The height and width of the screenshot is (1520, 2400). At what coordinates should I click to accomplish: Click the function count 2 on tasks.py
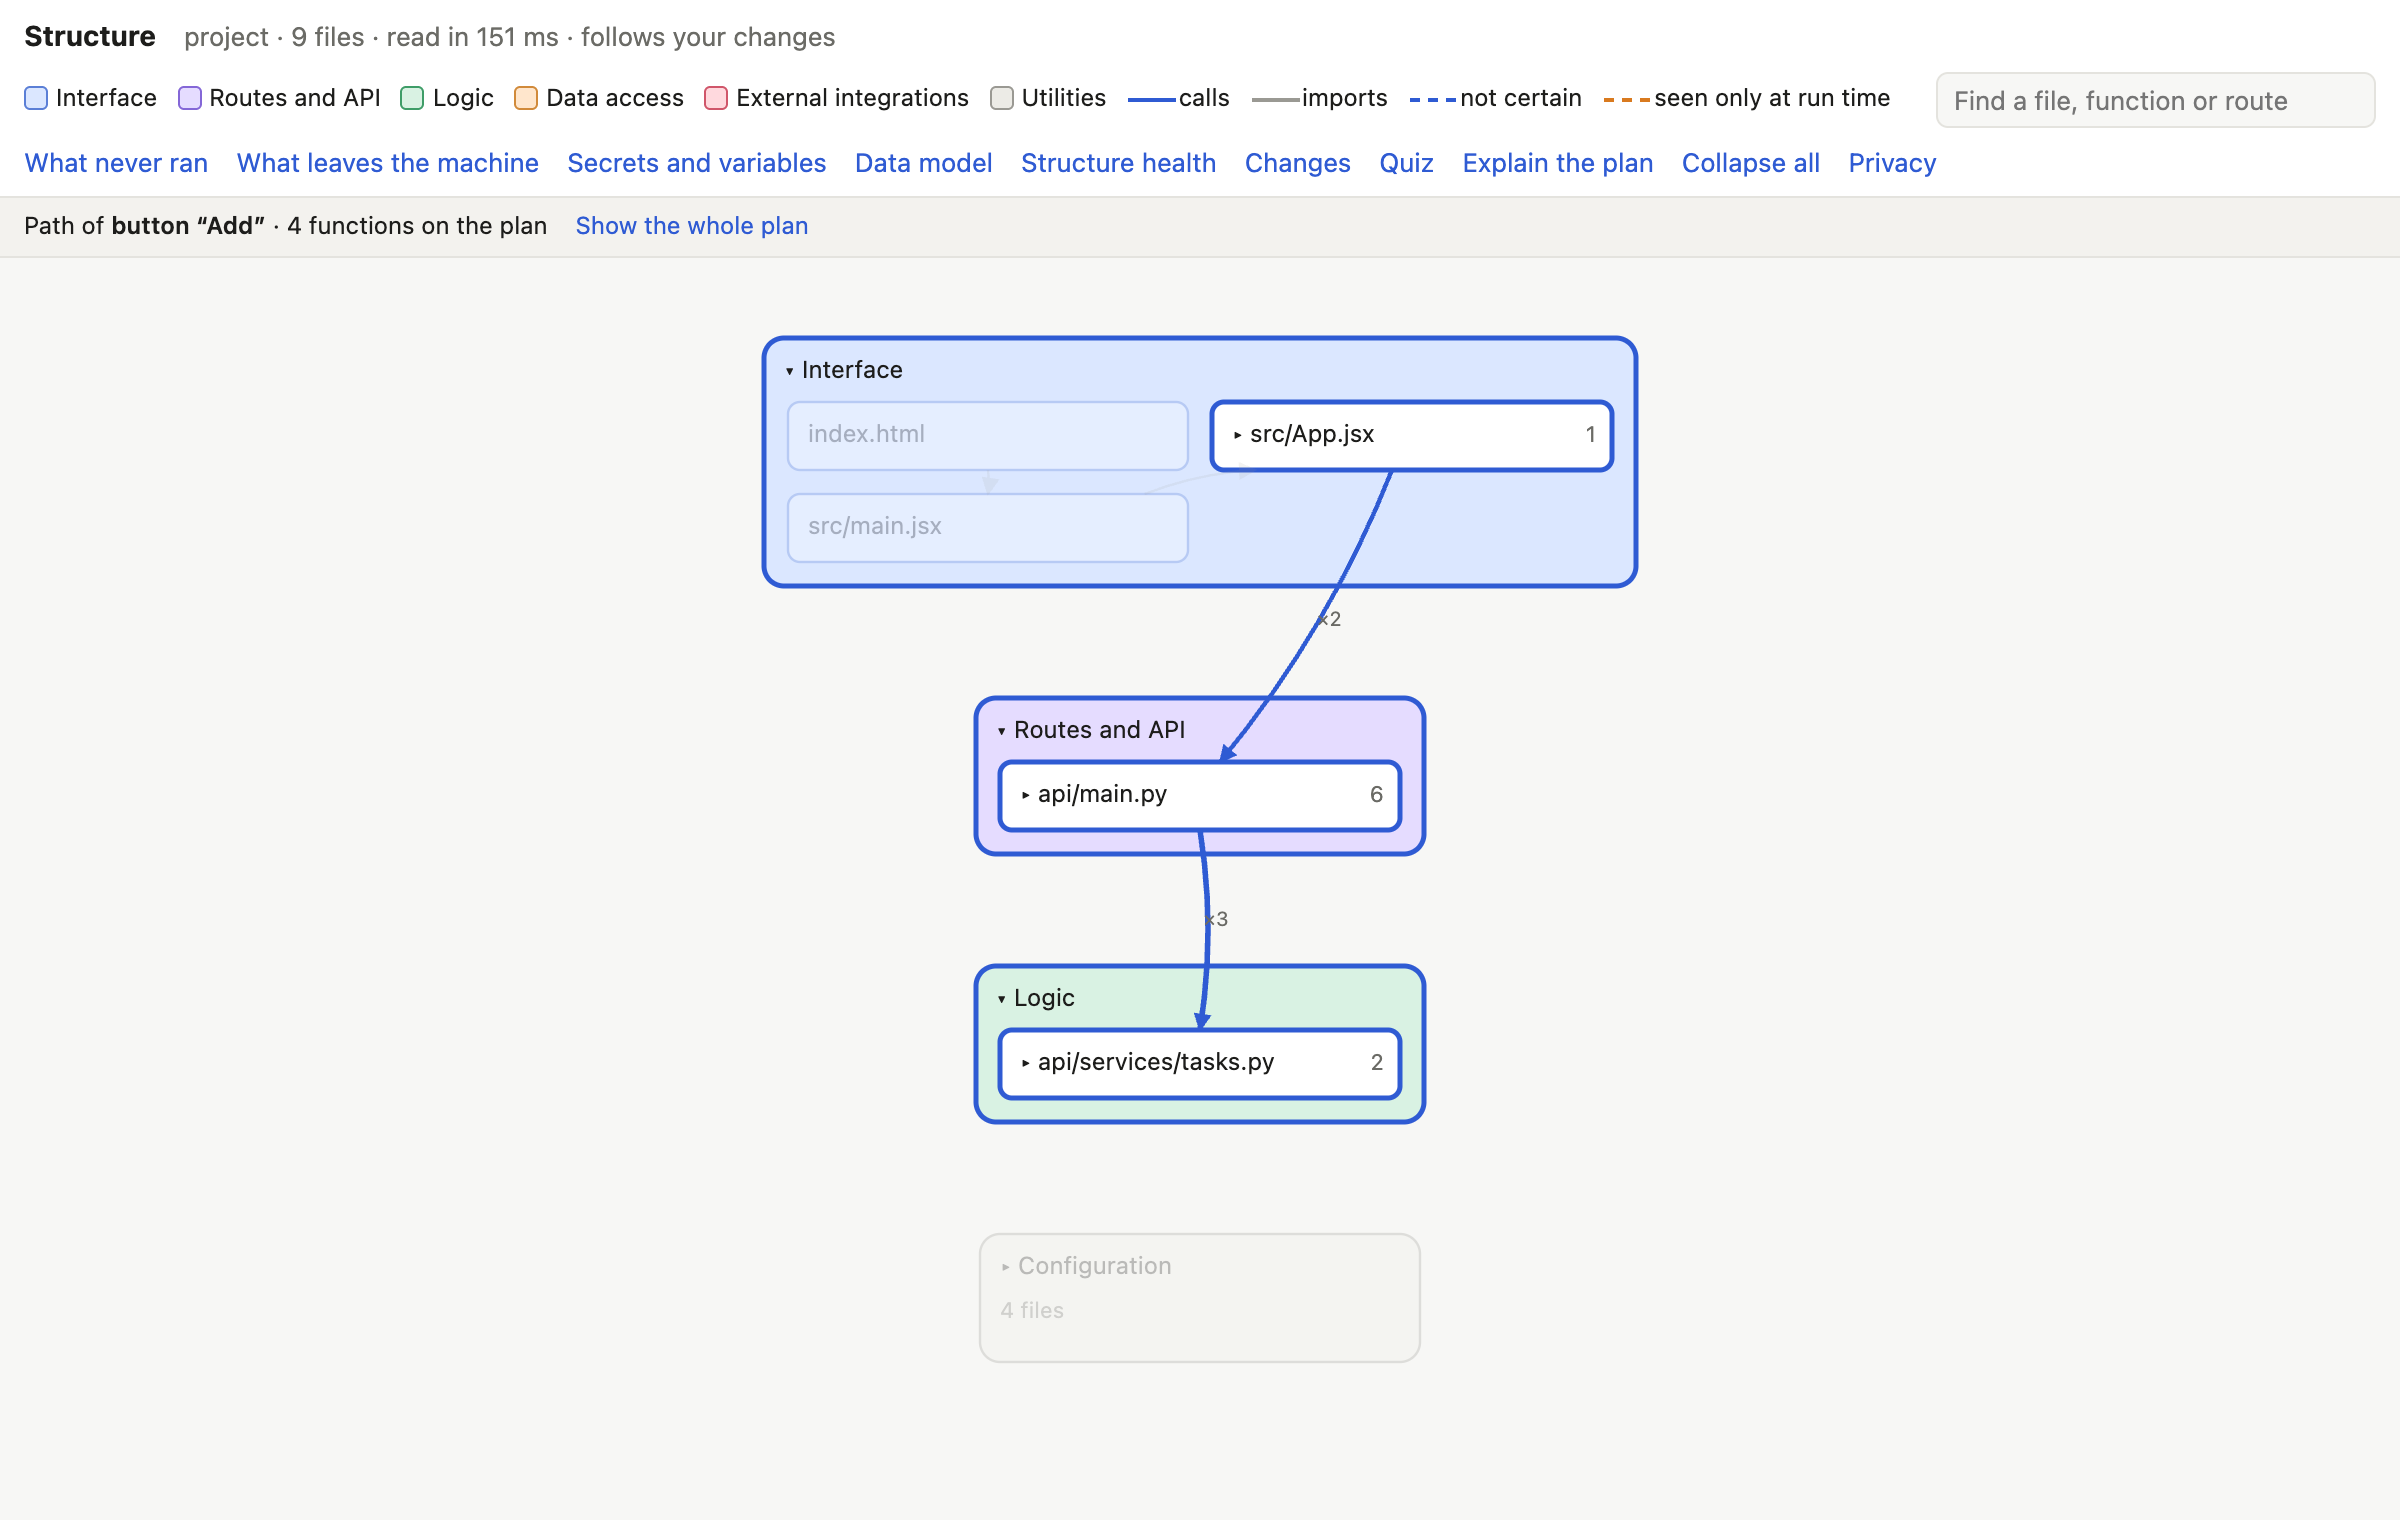pos(1377,1063)
